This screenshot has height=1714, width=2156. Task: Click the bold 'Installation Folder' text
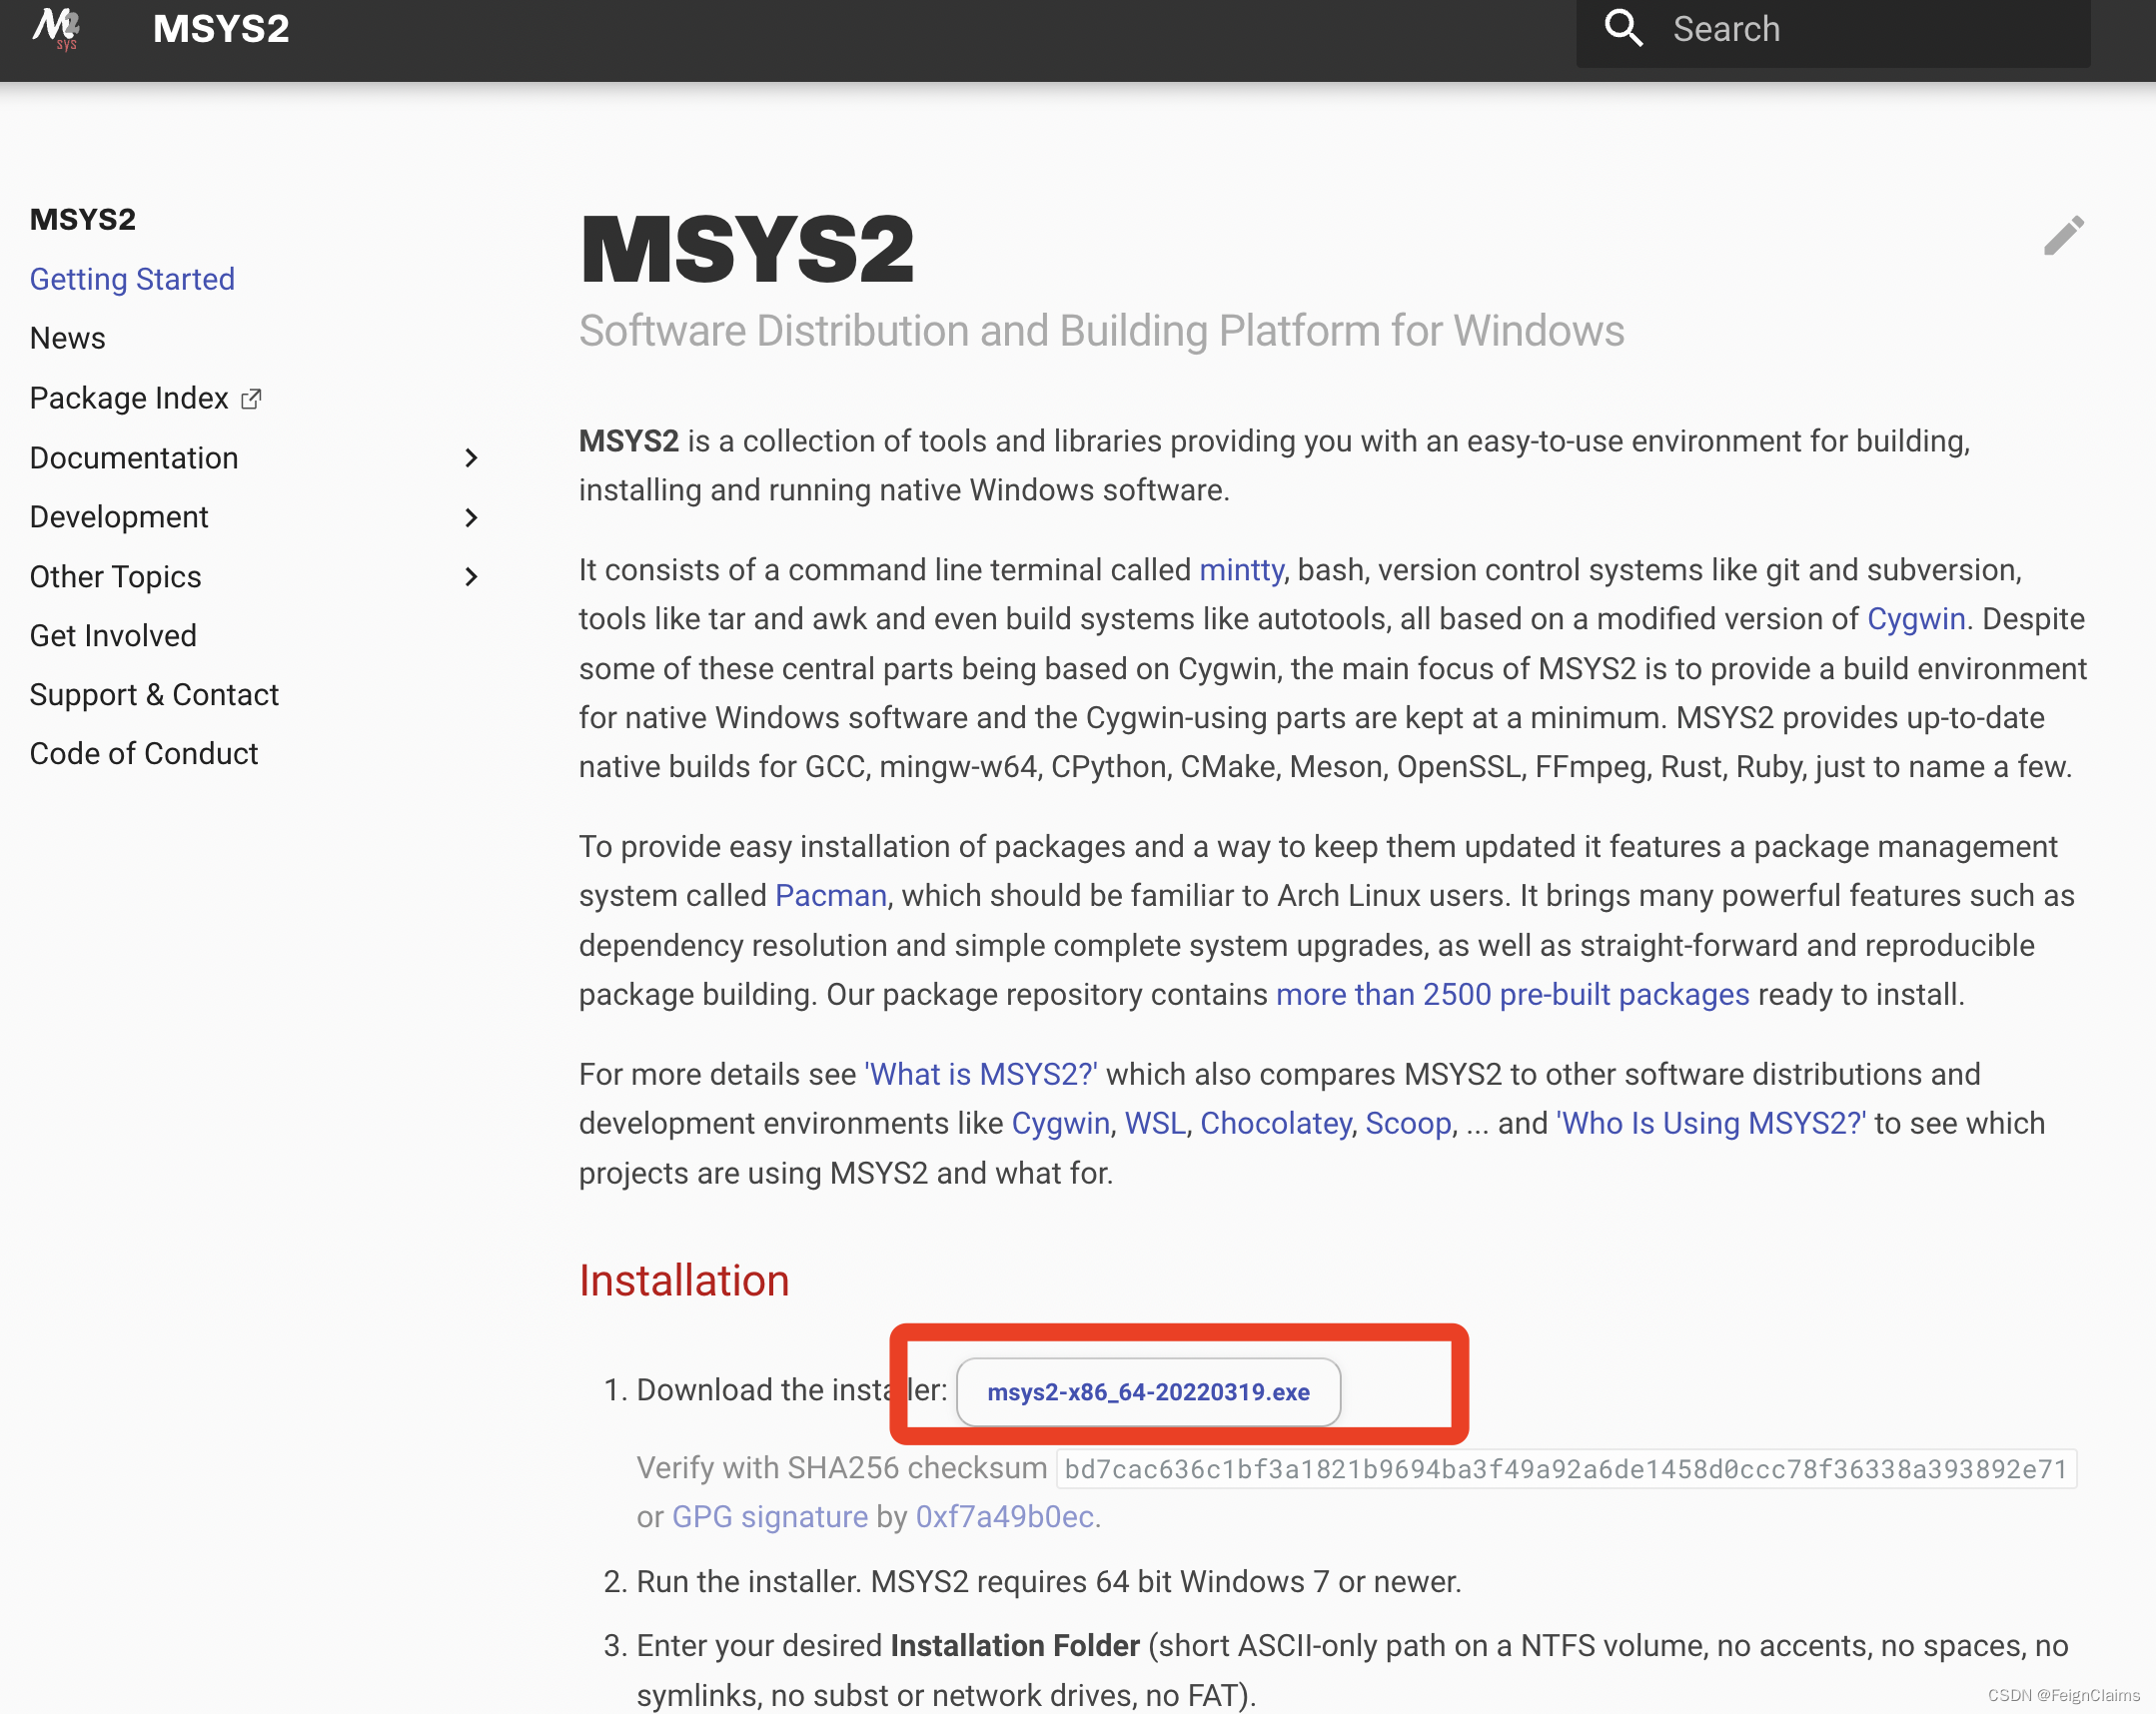[x=1015, y=1646]
